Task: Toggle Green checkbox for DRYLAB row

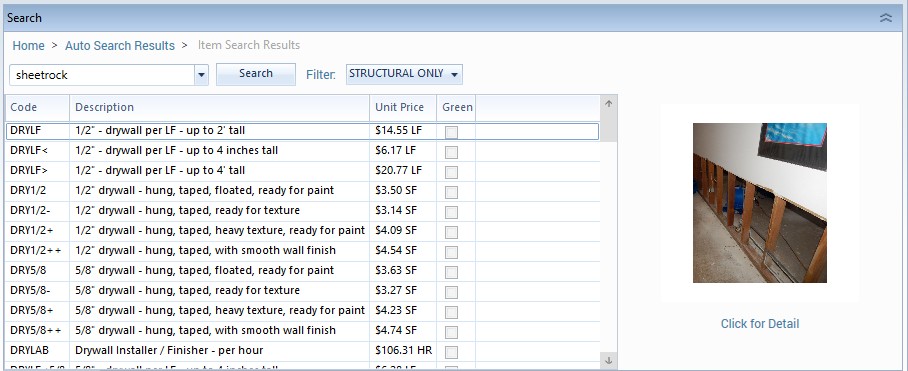Action: tap(451, 351)
